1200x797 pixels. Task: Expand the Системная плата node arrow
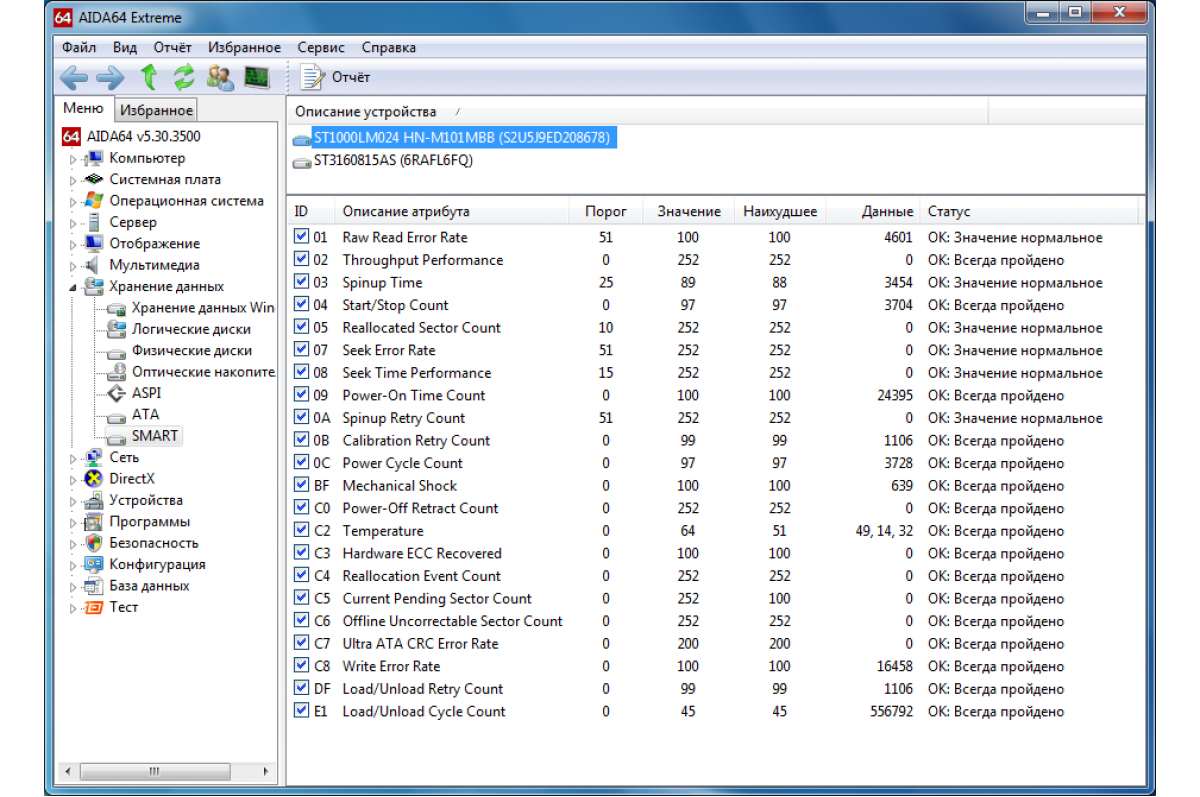72,180
